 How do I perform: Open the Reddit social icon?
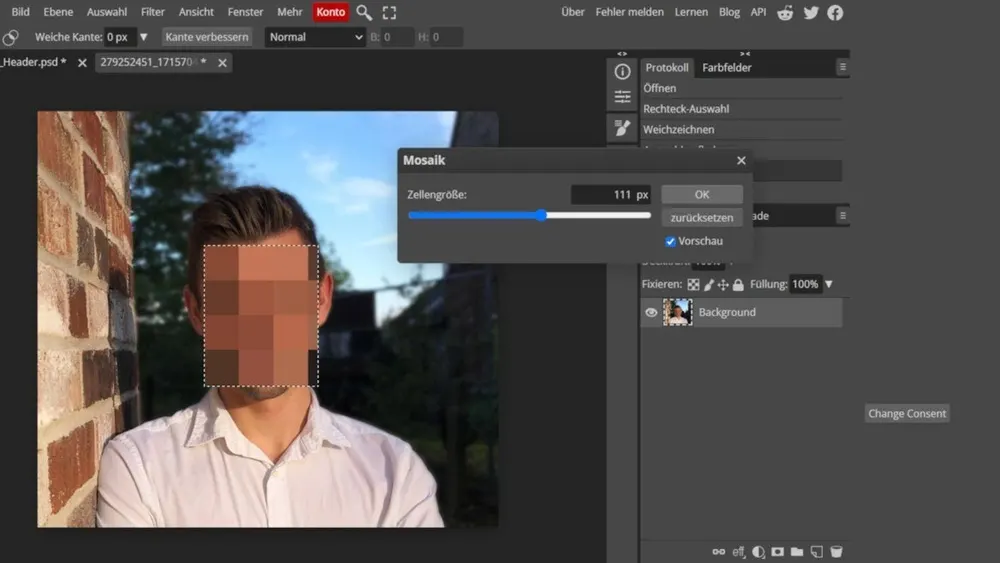pos(785,12)
